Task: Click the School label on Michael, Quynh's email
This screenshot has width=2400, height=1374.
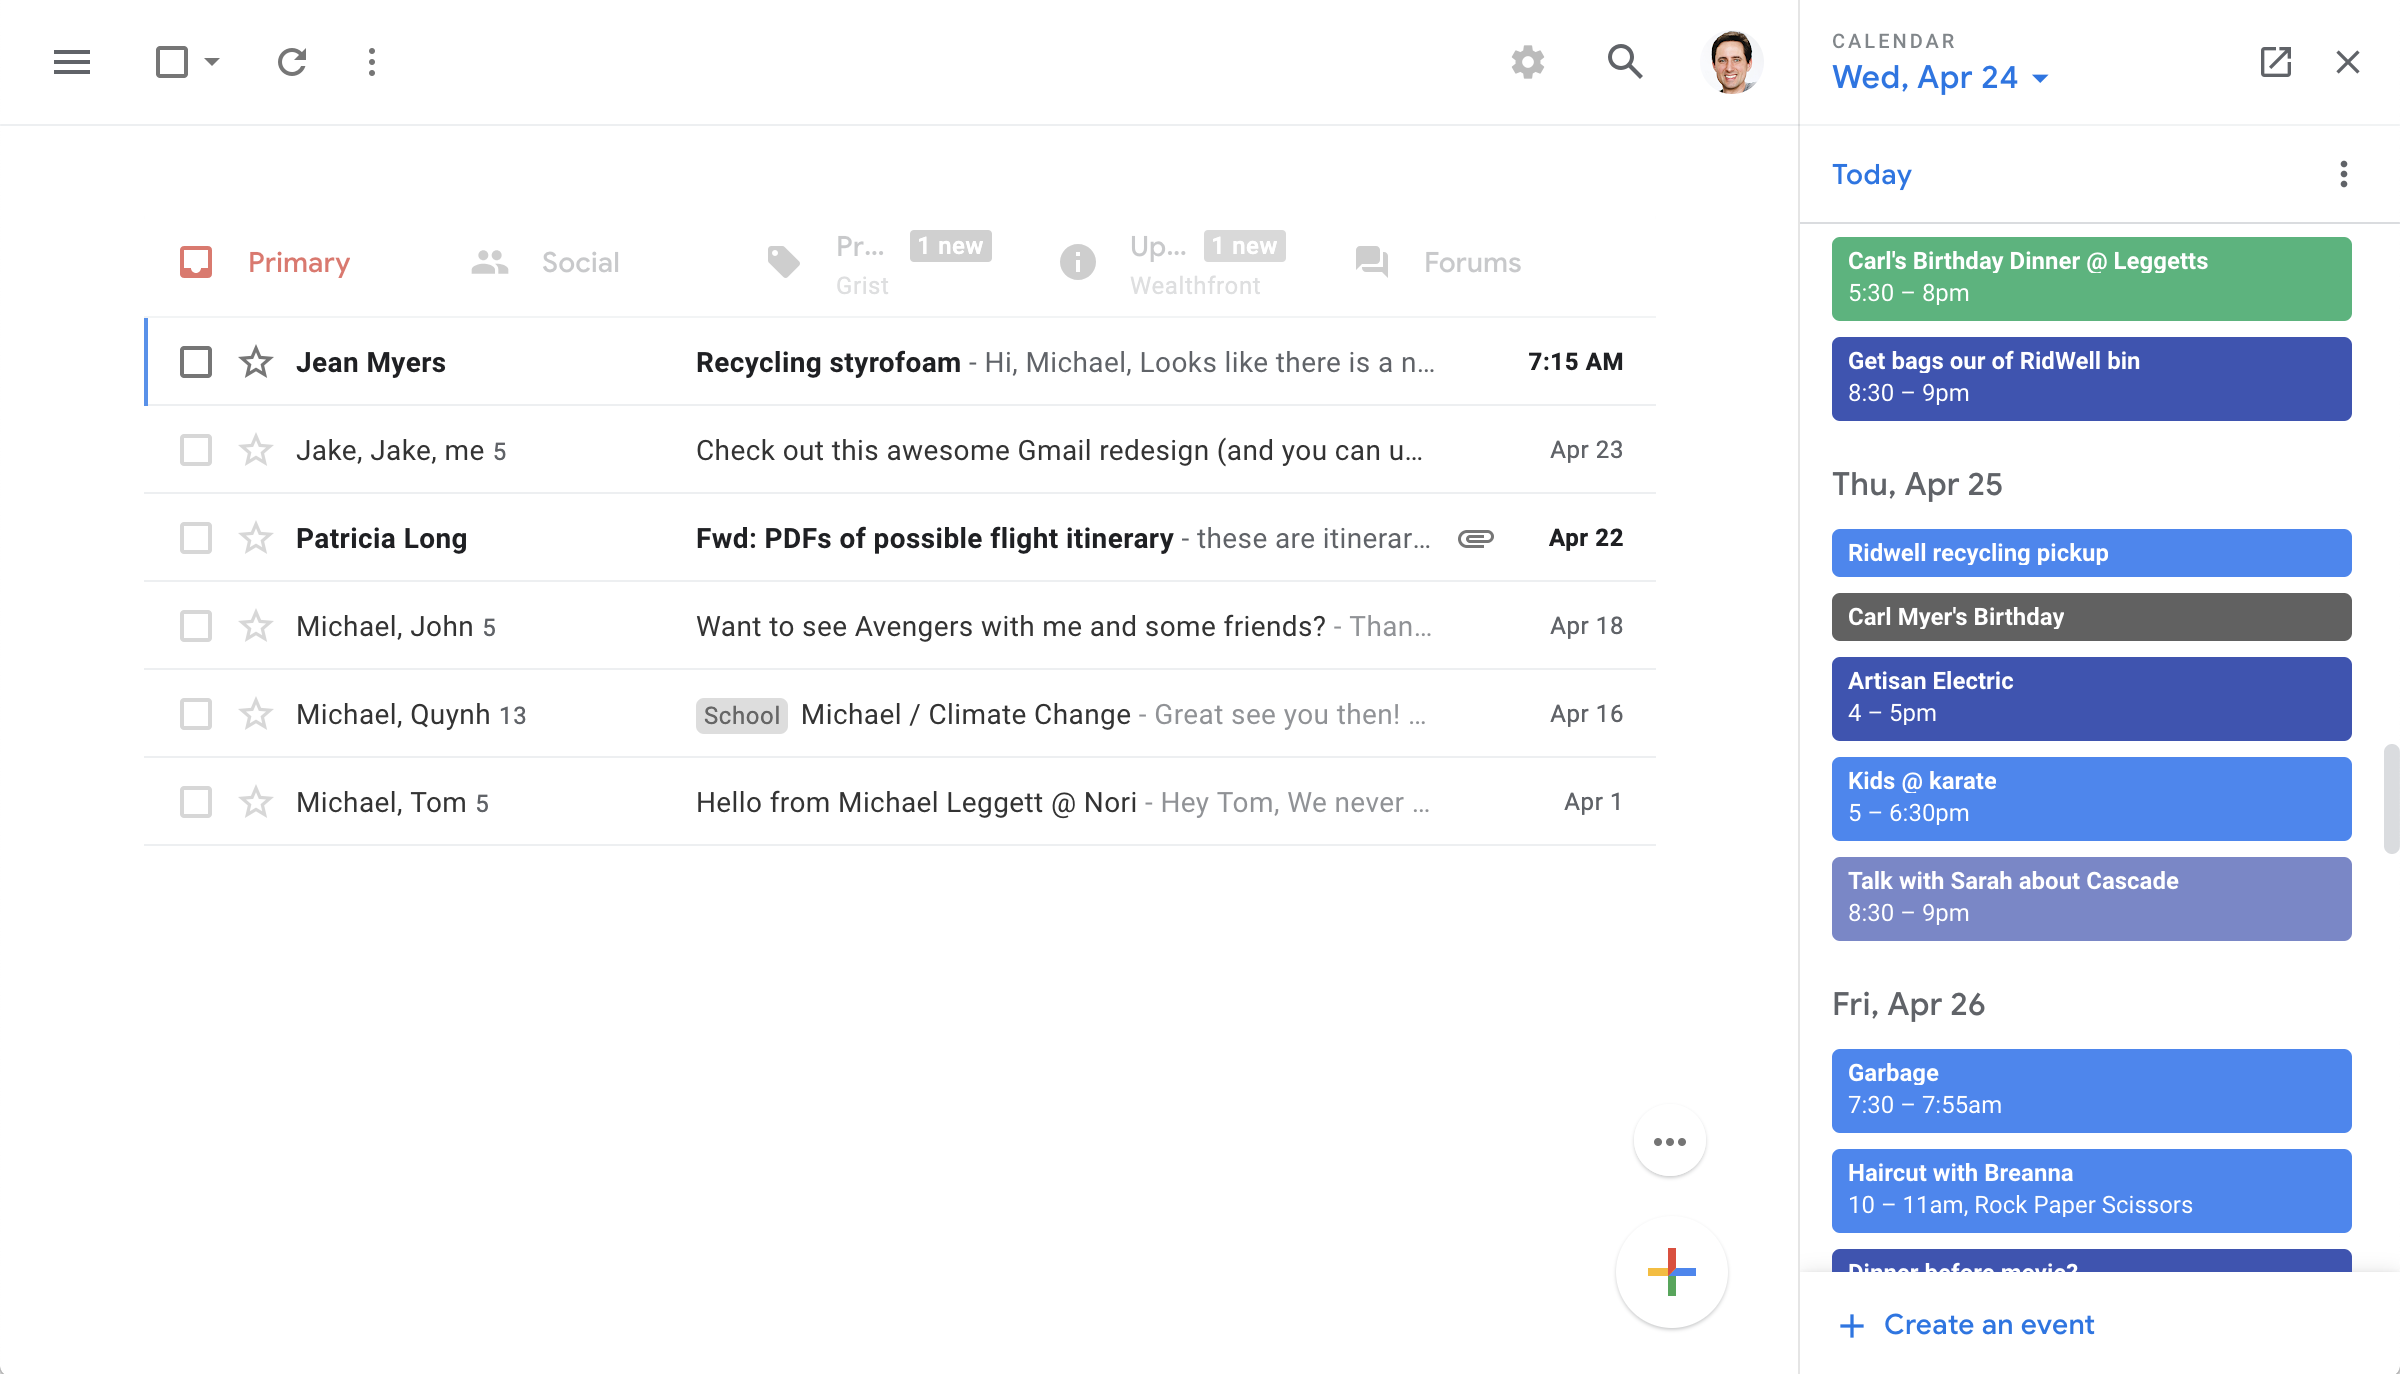Action: pyautogui.click(x=740, y=714)
